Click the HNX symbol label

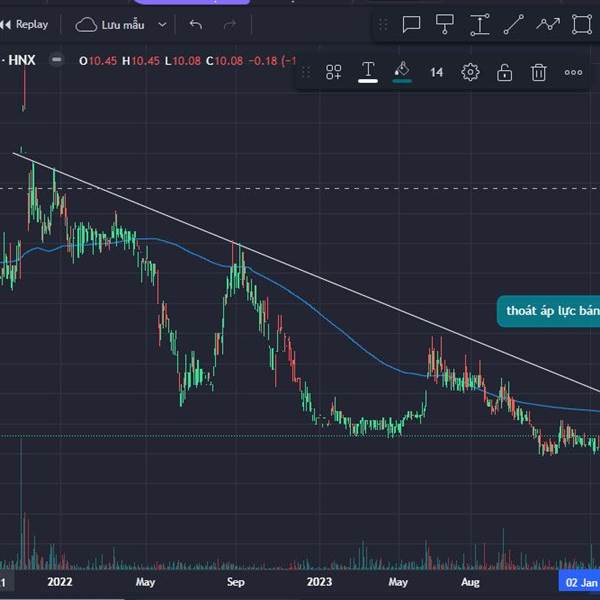pyautogui.click(x=22, y=60)
